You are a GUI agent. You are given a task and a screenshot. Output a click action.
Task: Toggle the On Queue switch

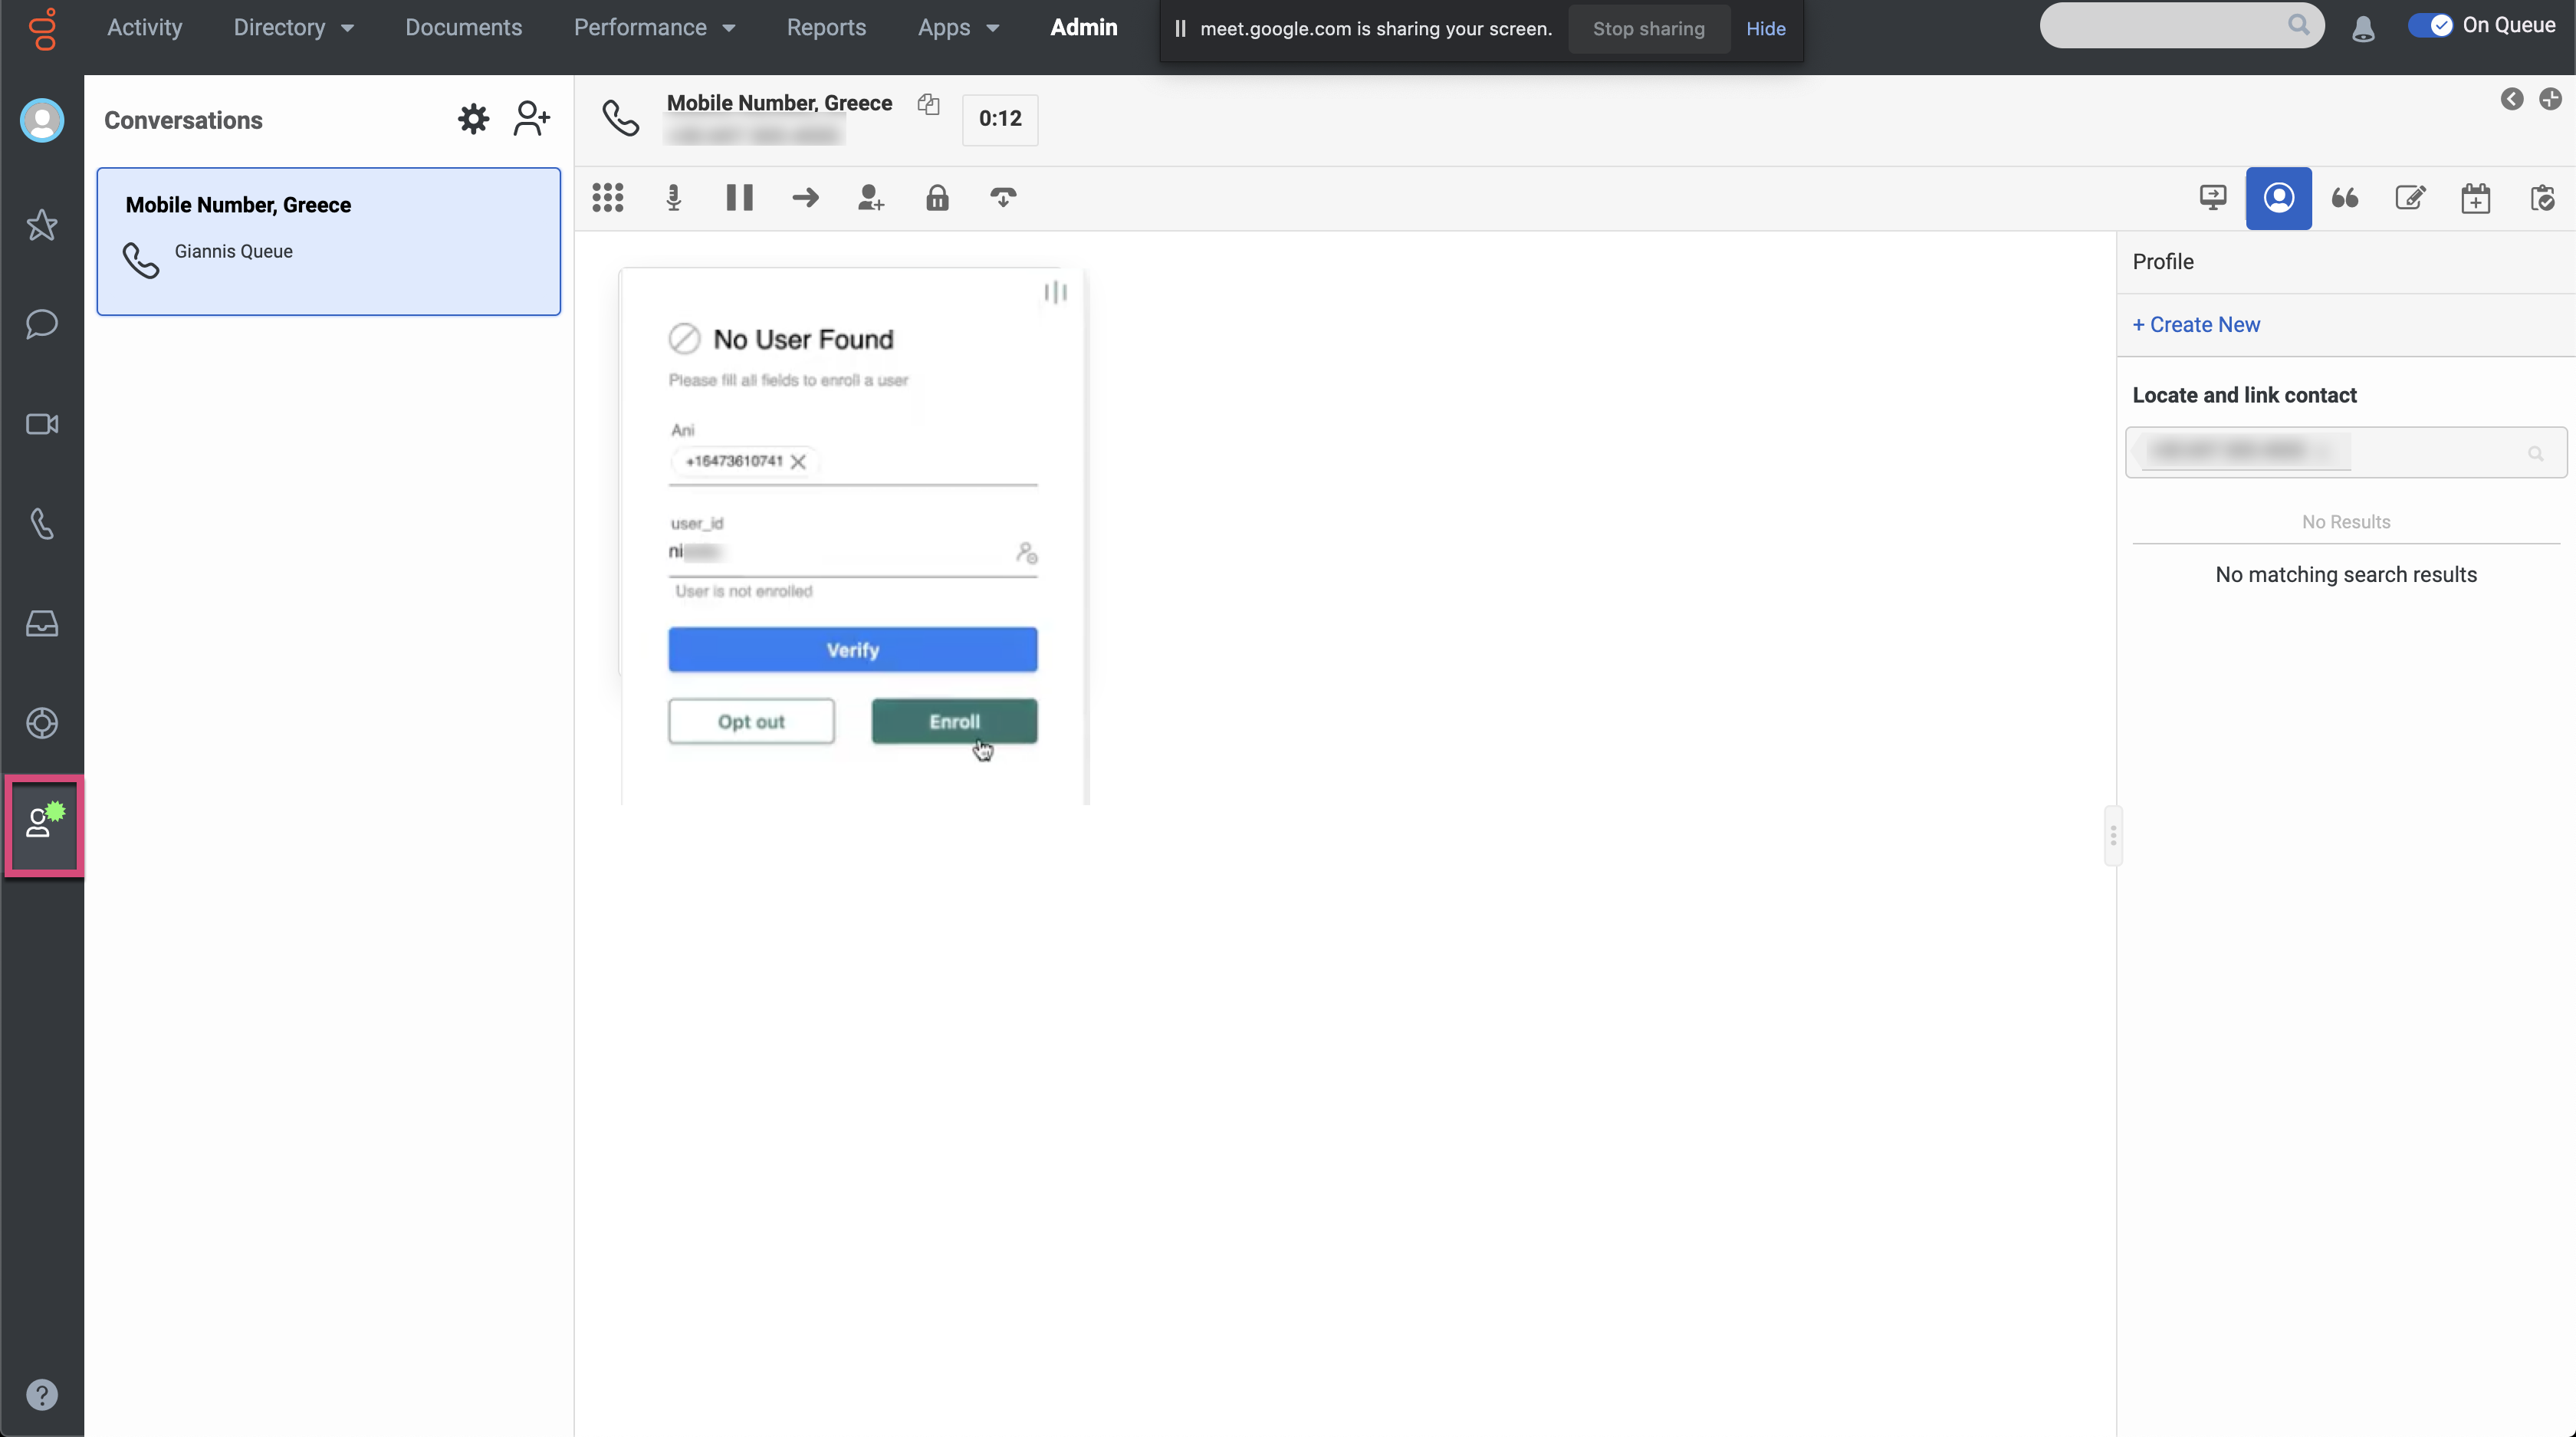(2431, 26)
